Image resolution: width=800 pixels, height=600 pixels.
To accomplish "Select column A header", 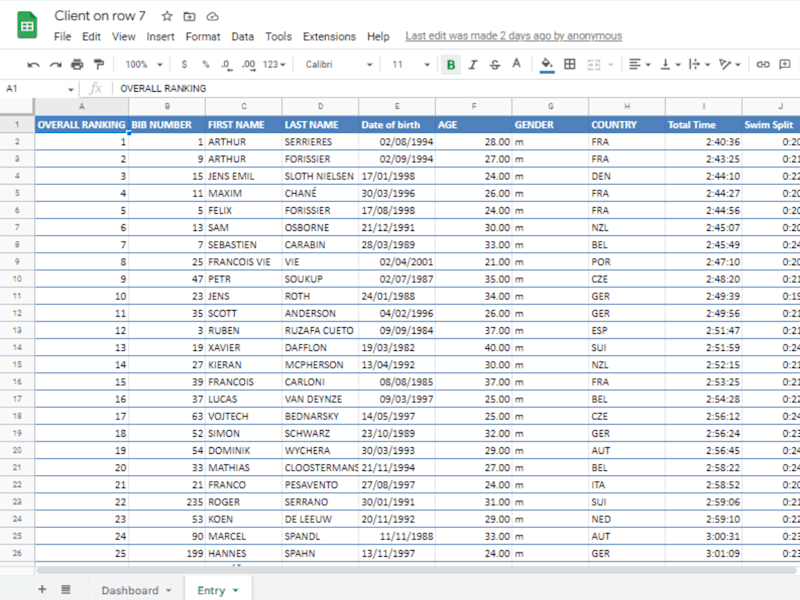I will click(x=82, y=106).
